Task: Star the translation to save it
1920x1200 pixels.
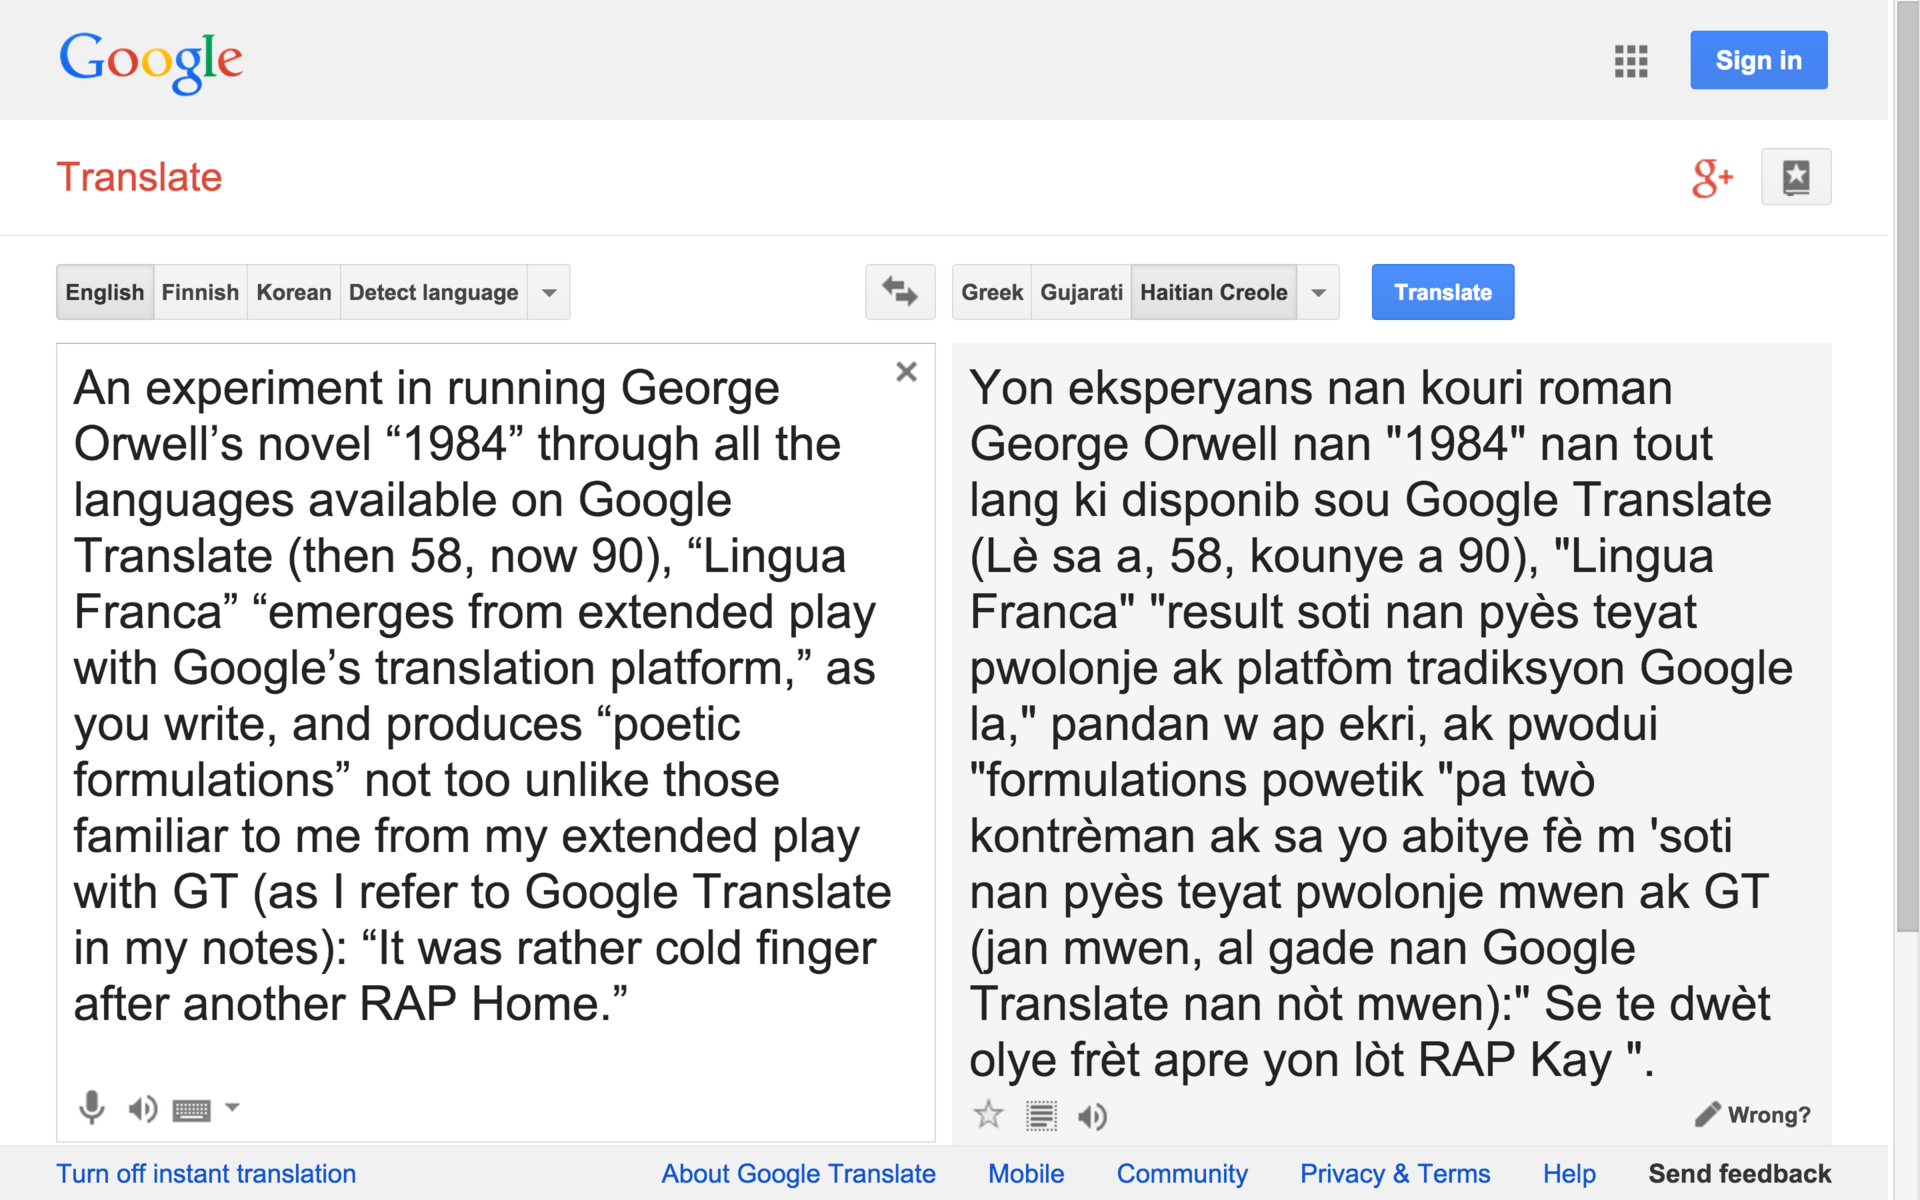Action: coord(988,1115)
